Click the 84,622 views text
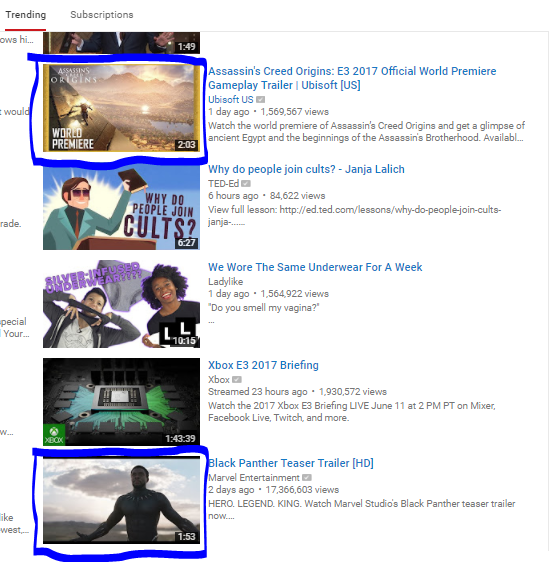The height and width of the screenshot is (562, 549). pos(297,196)
